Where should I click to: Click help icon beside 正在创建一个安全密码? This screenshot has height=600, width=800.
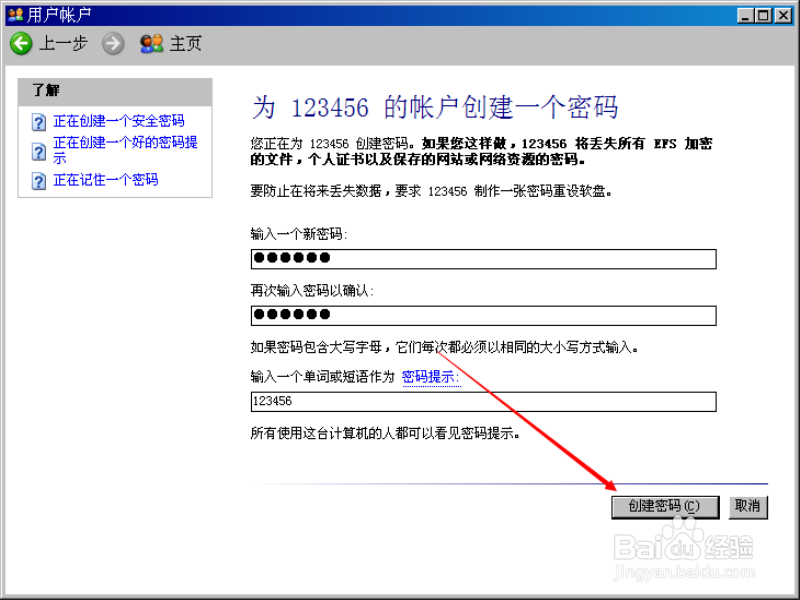pos(39,122)
